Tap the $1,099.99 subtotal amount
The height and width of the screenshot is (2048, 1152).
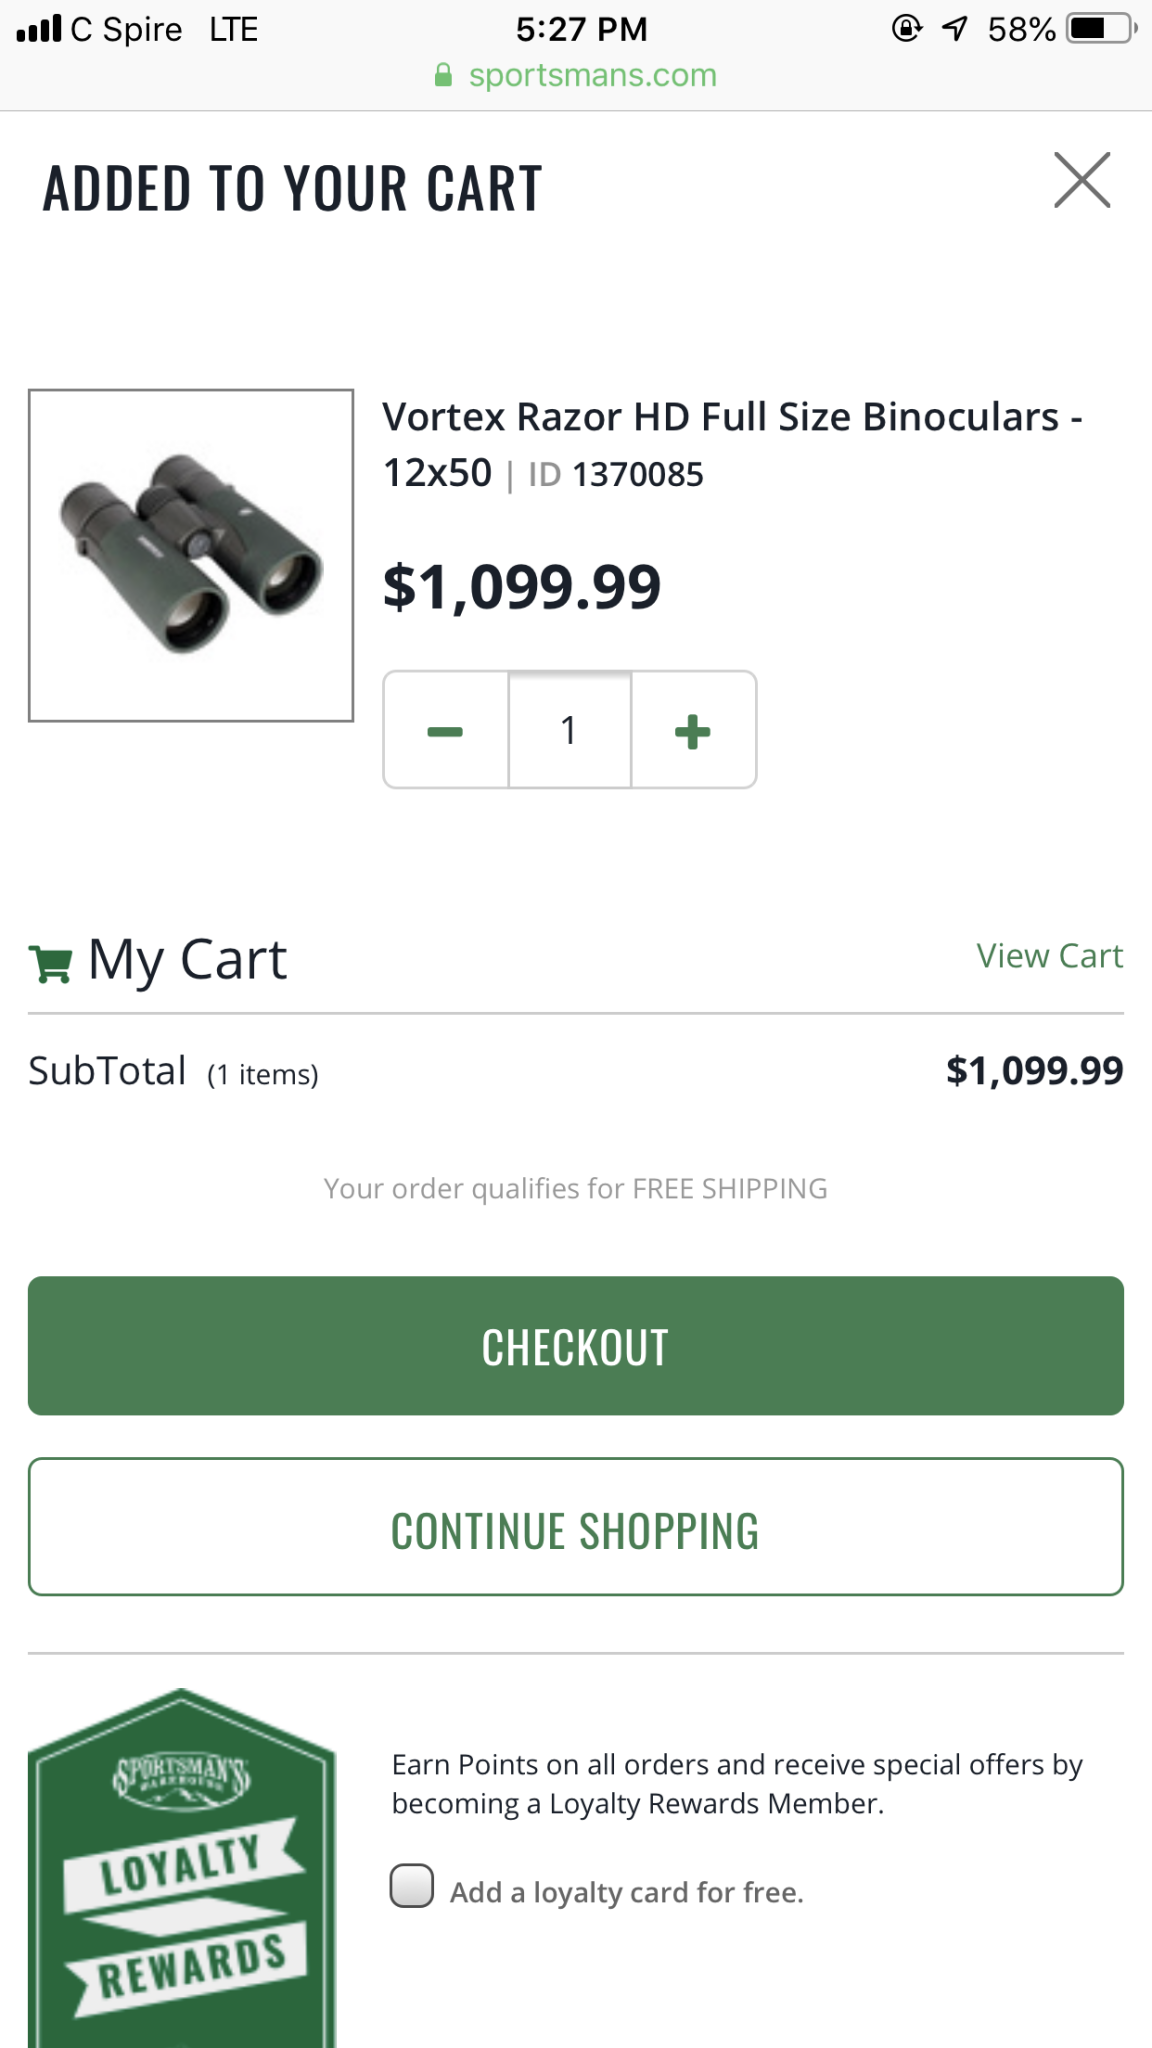click(x=1034, y=1071)
